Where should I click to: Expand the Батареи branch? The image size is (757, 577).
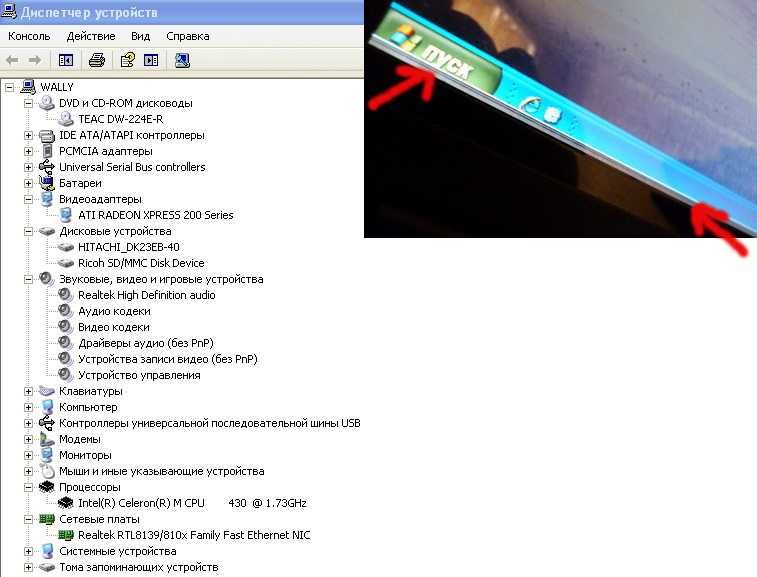pyautogui.click(x=28, y=183)
